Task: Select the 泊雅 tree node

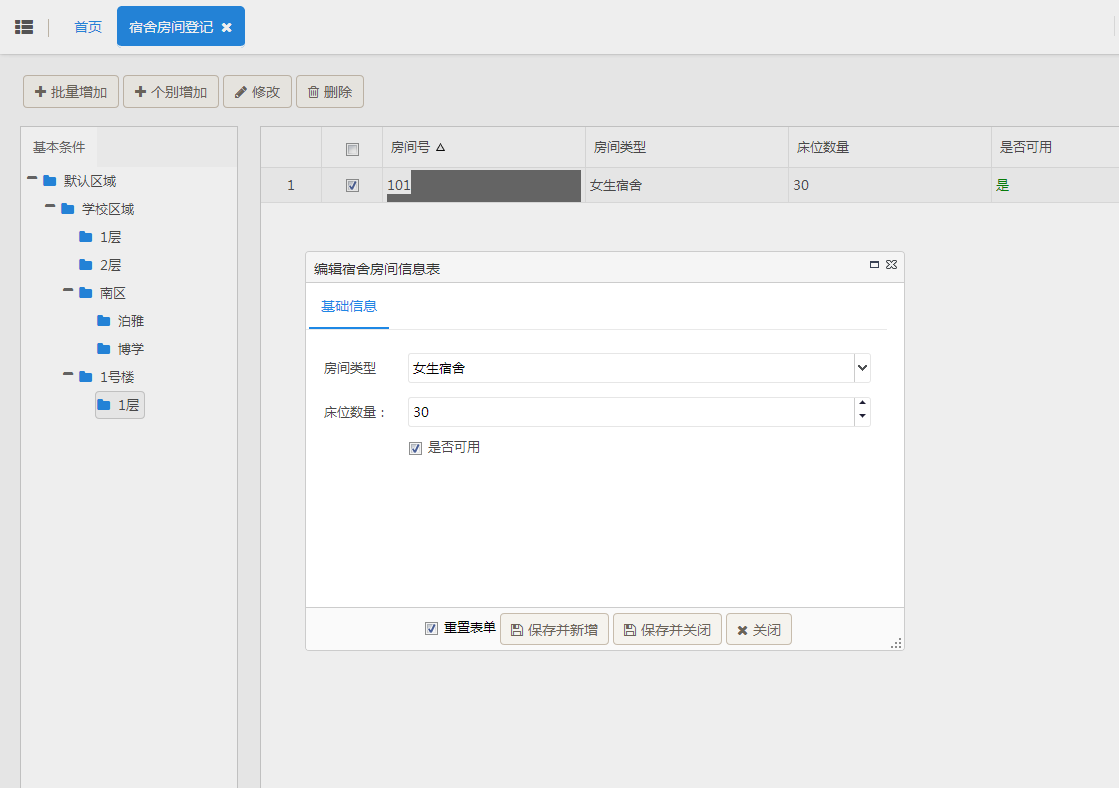Action: click(x=131, y=321)
